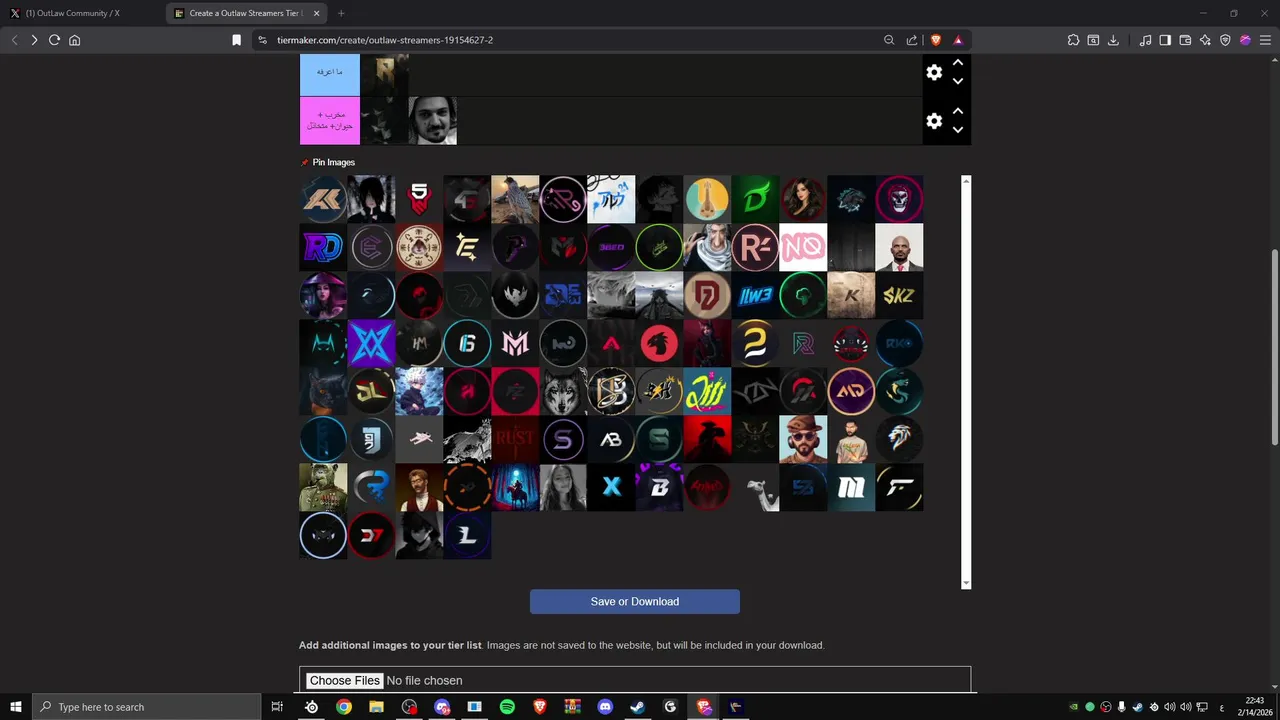Click the zoom magnifier icon in address bar
The image size is (1280, 720).
889,40
